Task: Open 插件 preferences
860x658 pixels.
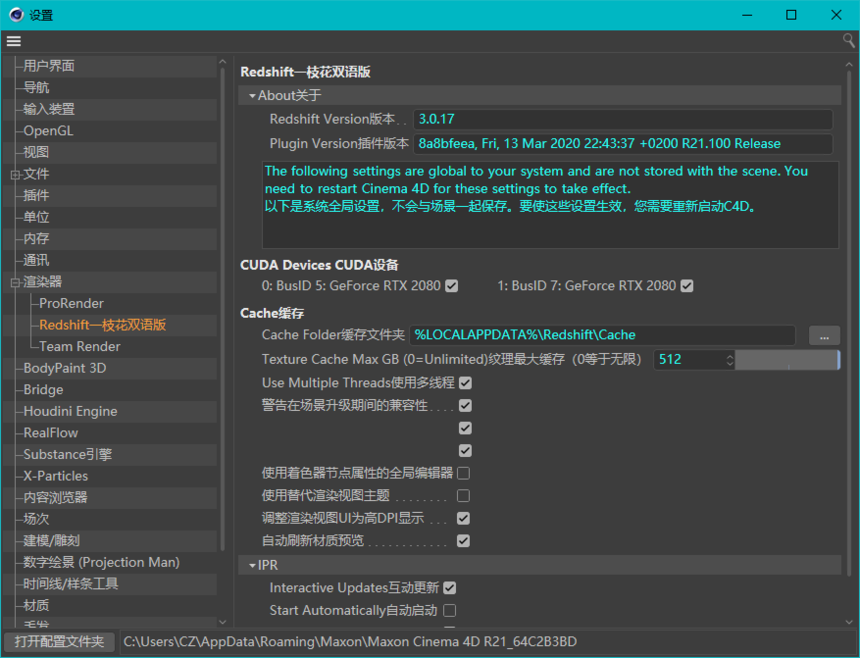Action: (36, 195)
